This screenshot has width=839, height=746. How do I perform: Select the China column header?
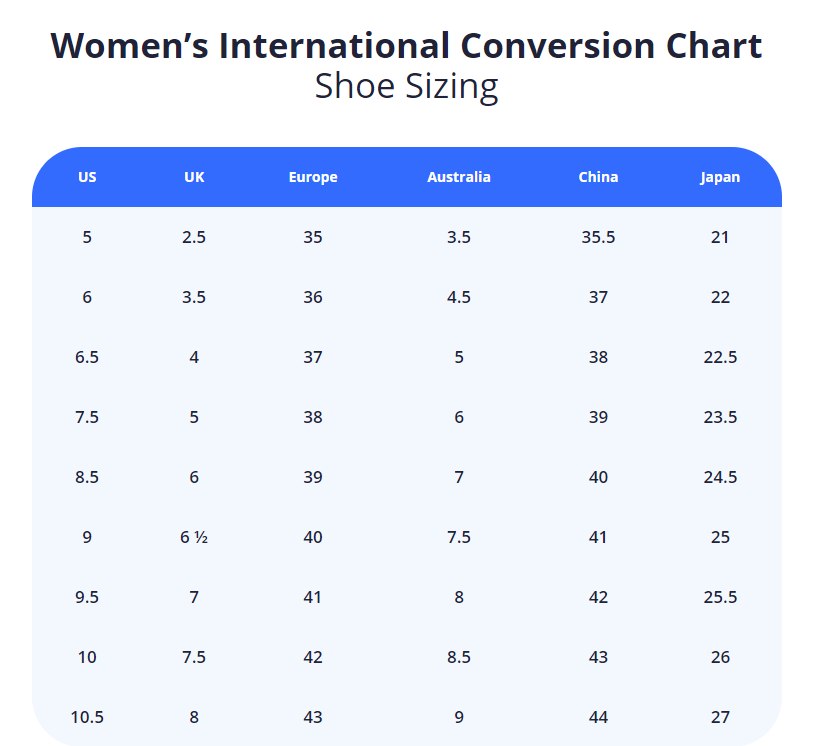pos(598,177)
